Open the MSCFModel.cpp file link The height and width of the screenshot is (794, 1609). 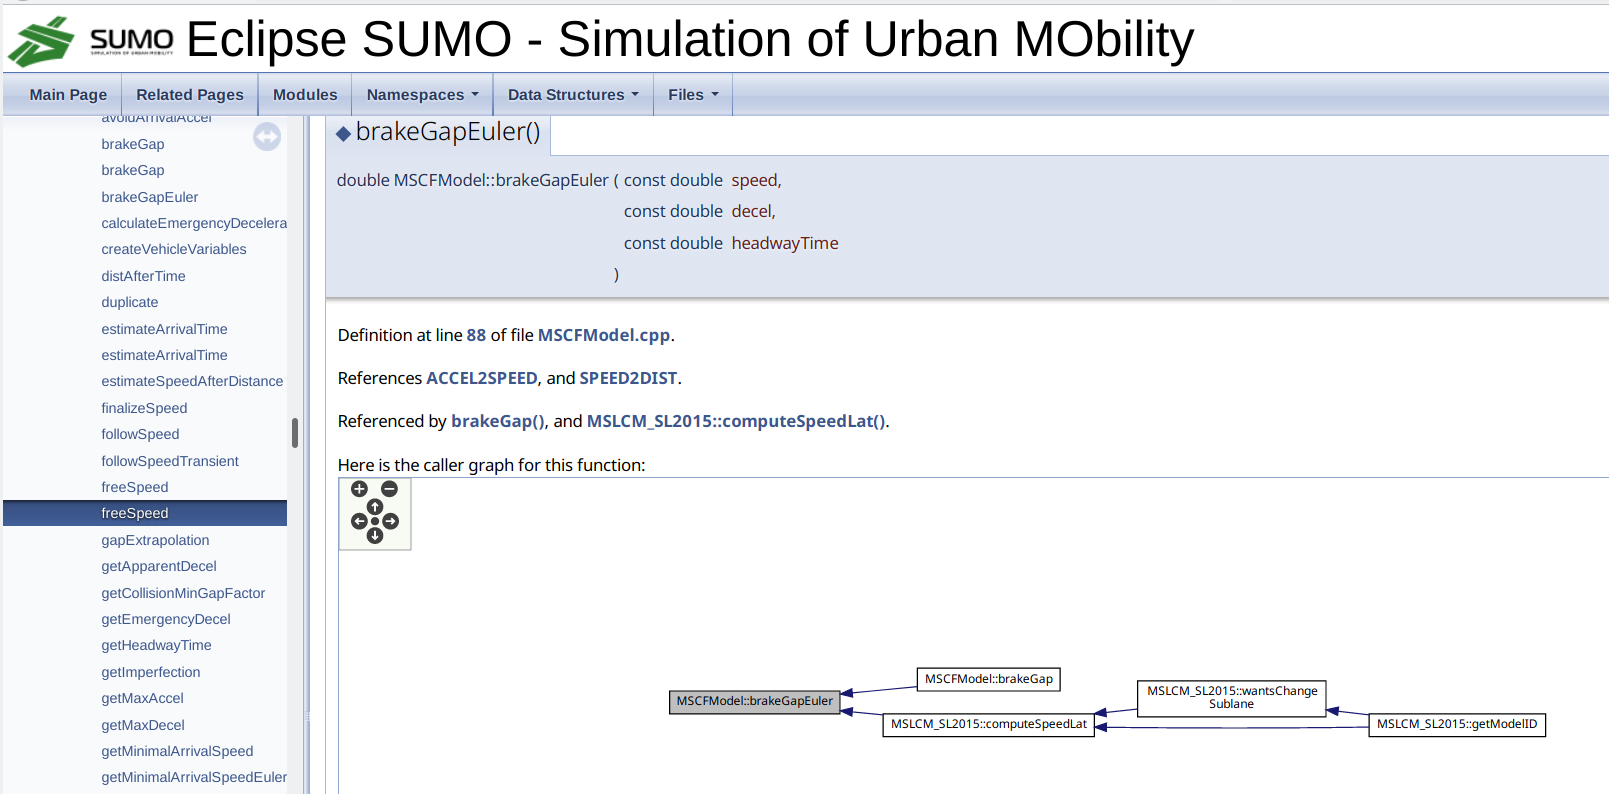(x=603, y=335)
